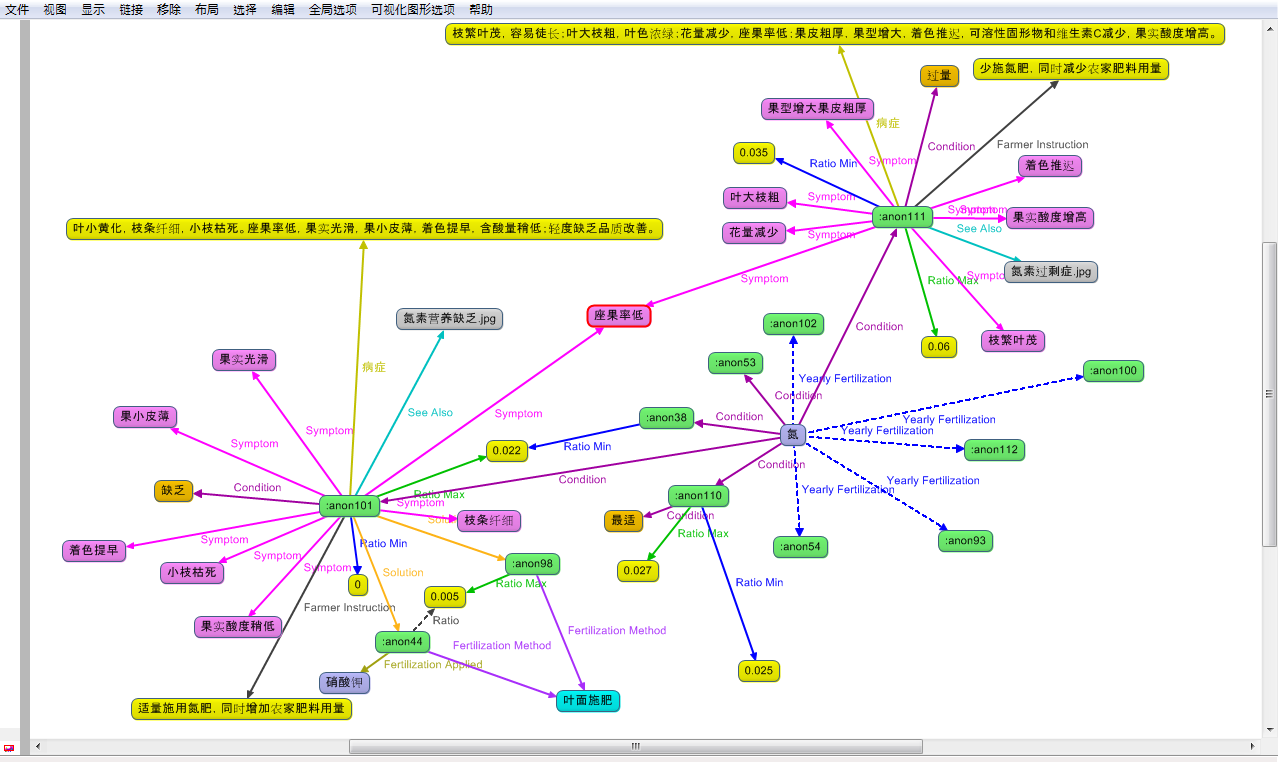Screen dimensions: 1278x762
Task: Select the yellow 0.022 value node
Action: (507, 451)
